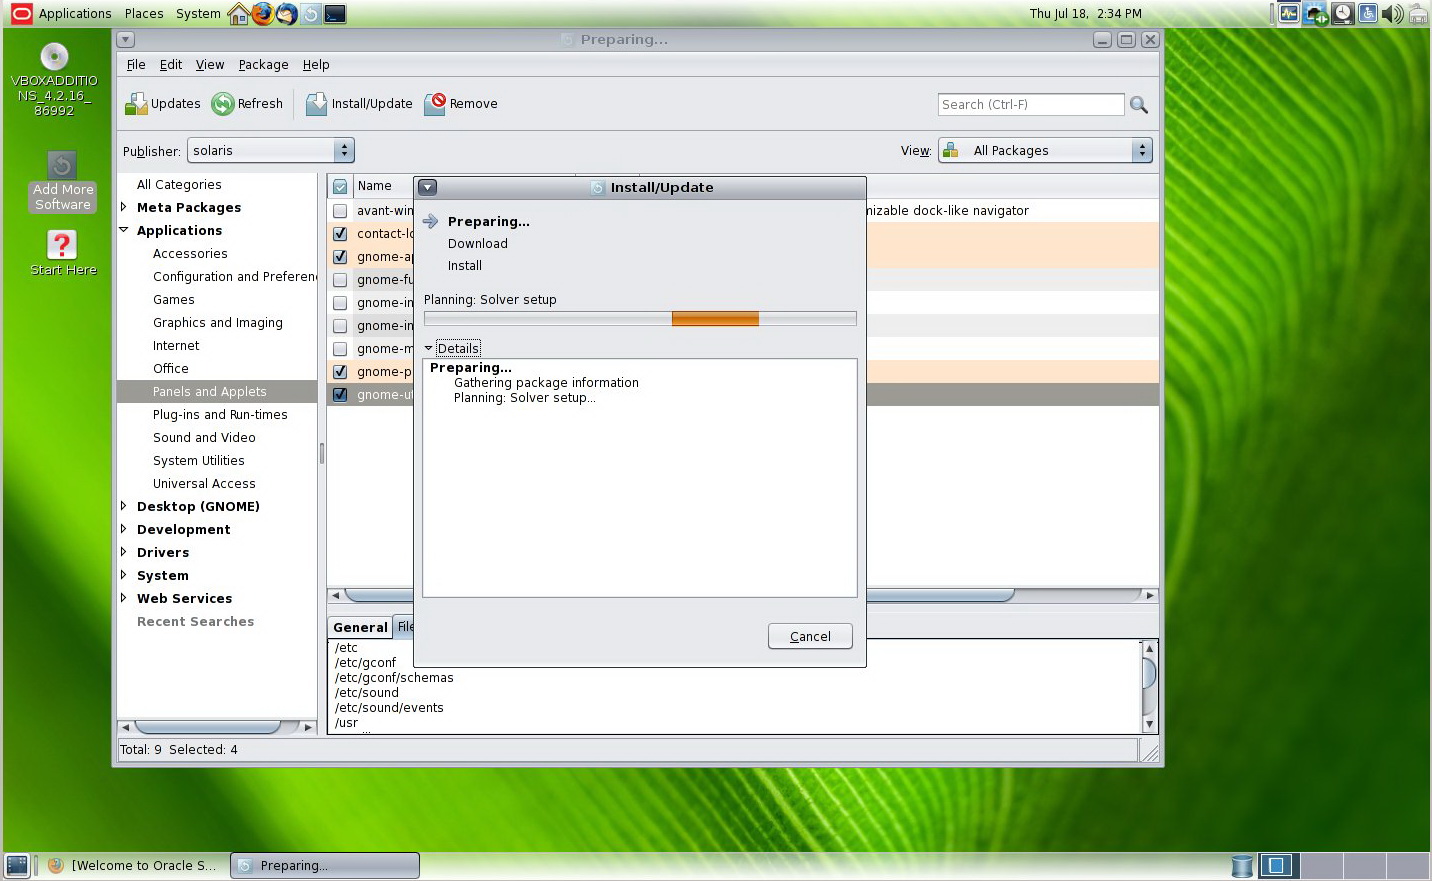
Task: Open the View All Packages dropdown
Action: click(1045, 150)
